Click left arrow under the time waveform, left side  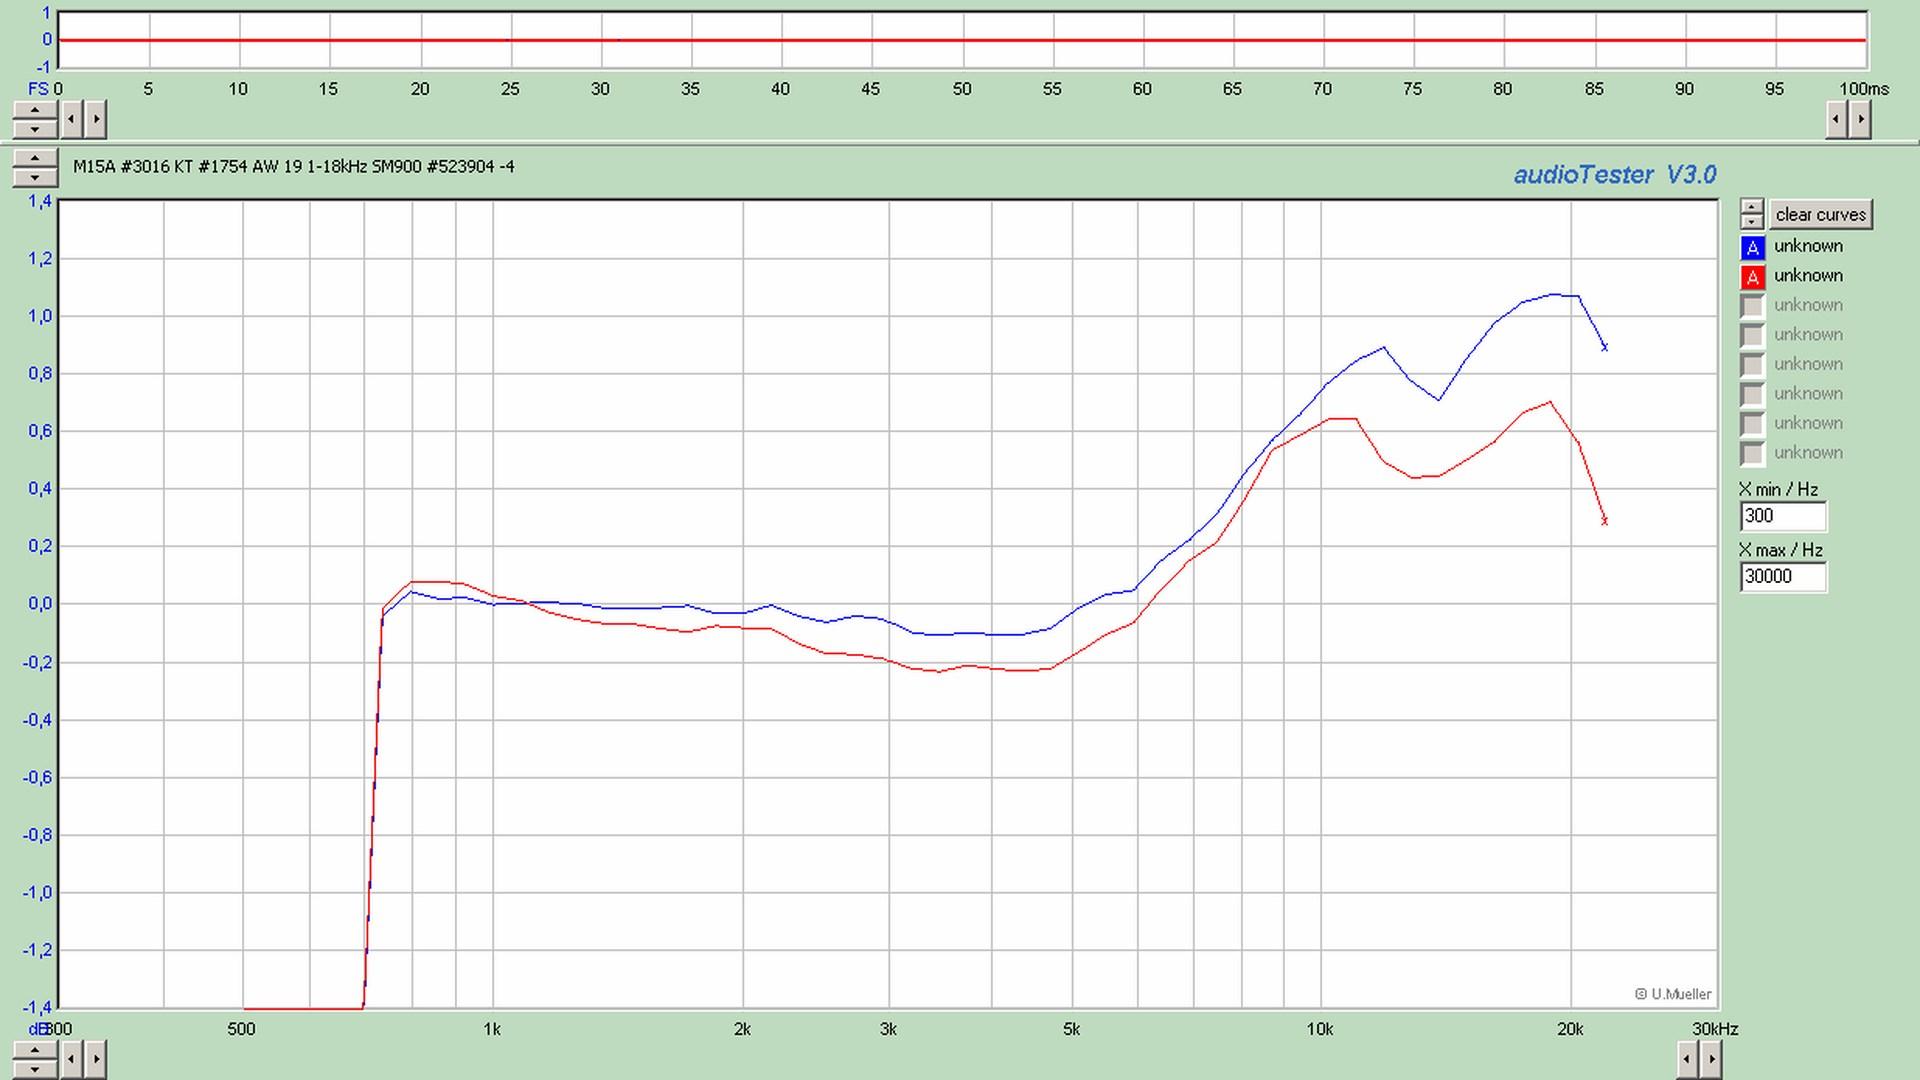point(72,119)
